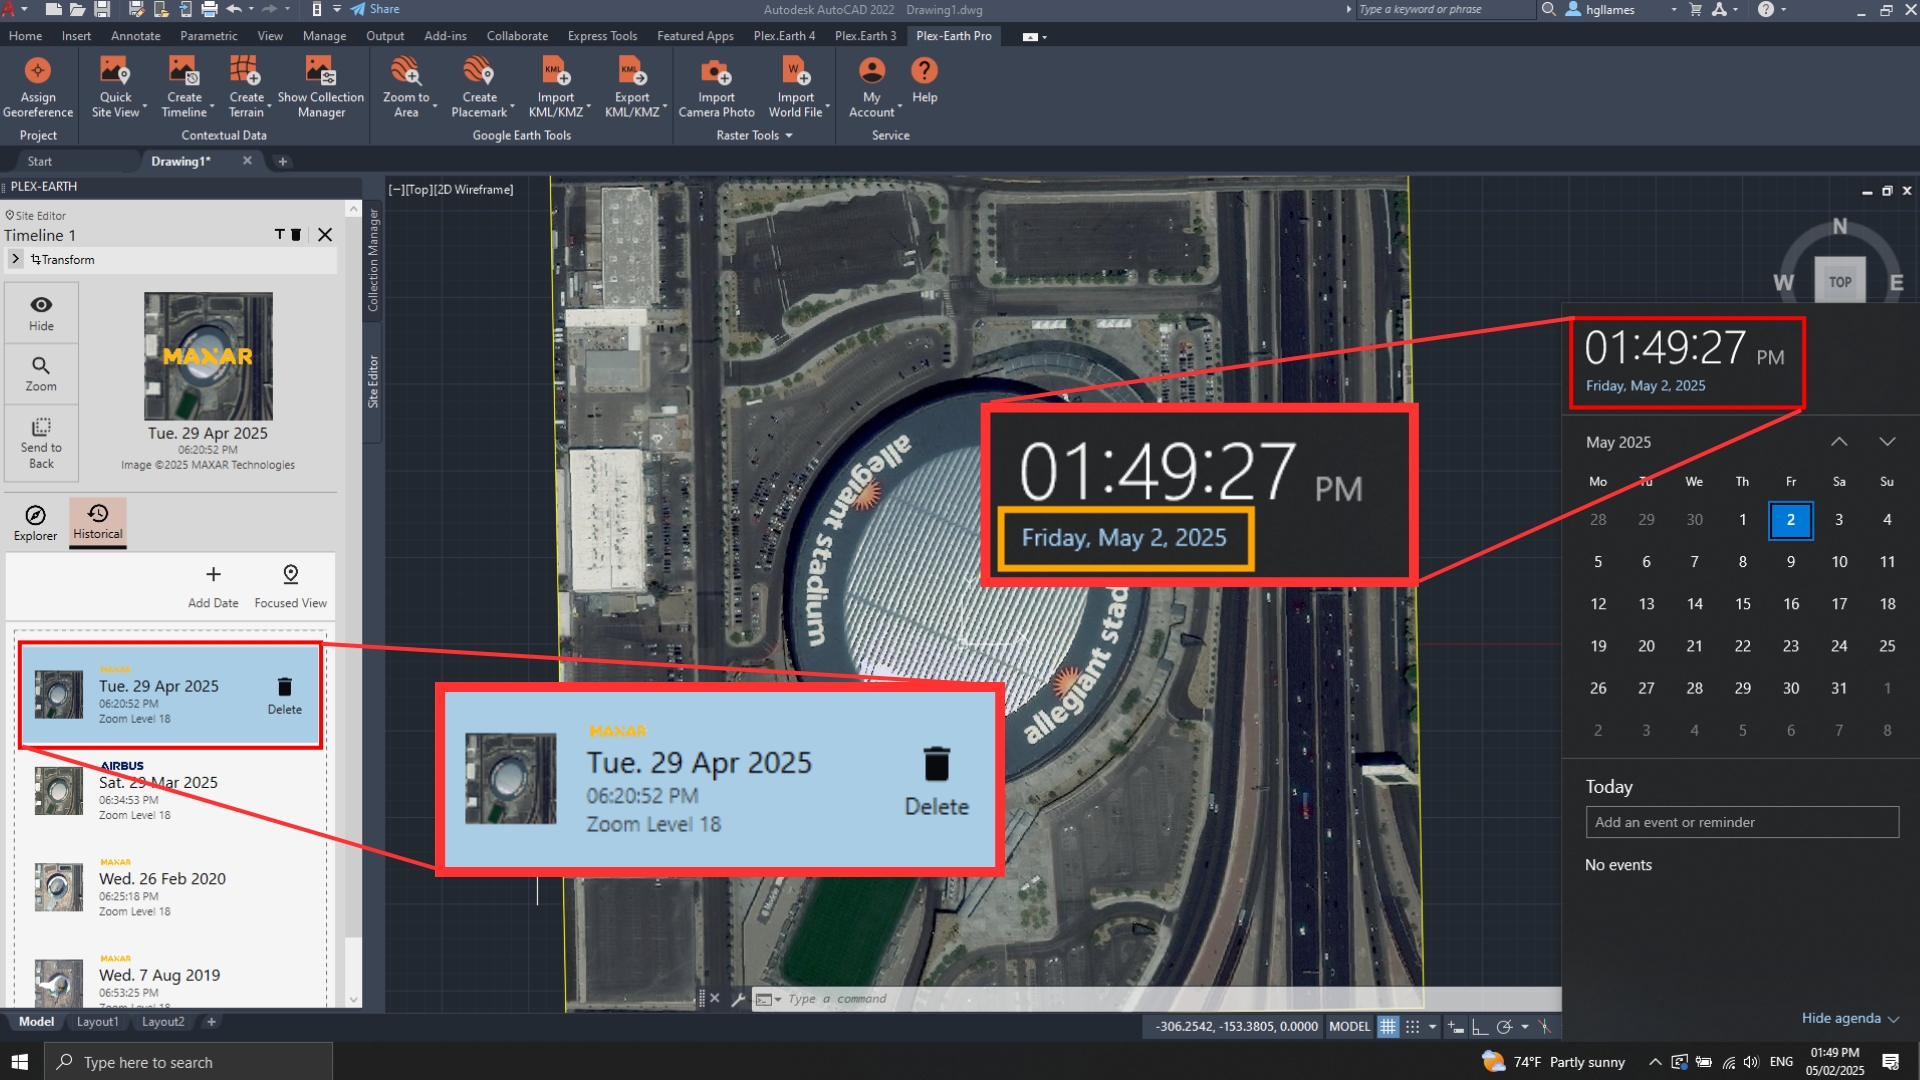Screen dimensions: 1920x1080
Task: Select the Wed. 26 Feb 2020 image
Action: coord(170,886)
